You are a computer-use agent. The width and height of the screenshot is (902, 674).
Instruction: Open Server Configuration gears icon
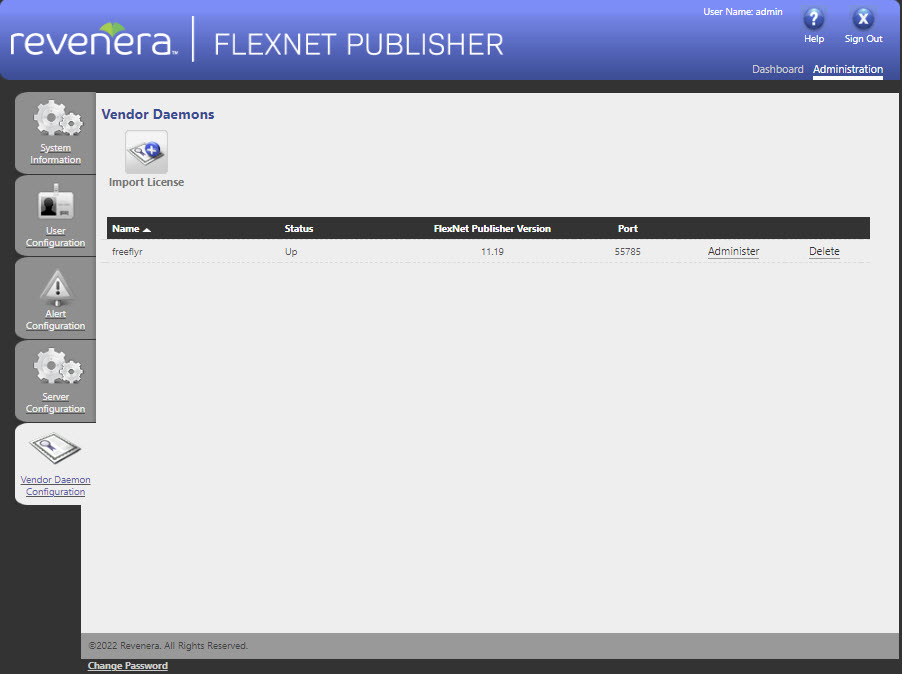tap(58, 366)
